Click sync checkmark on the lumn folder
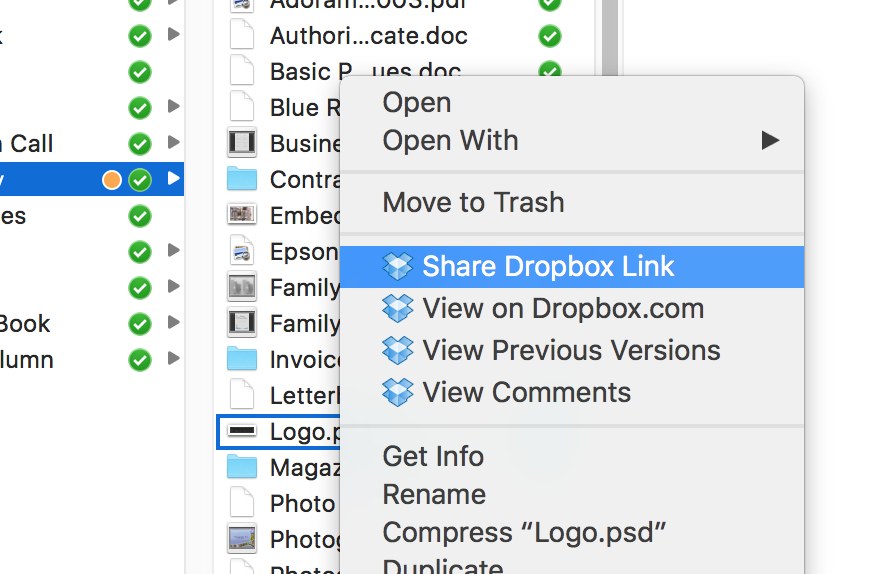 coord(140,360)
